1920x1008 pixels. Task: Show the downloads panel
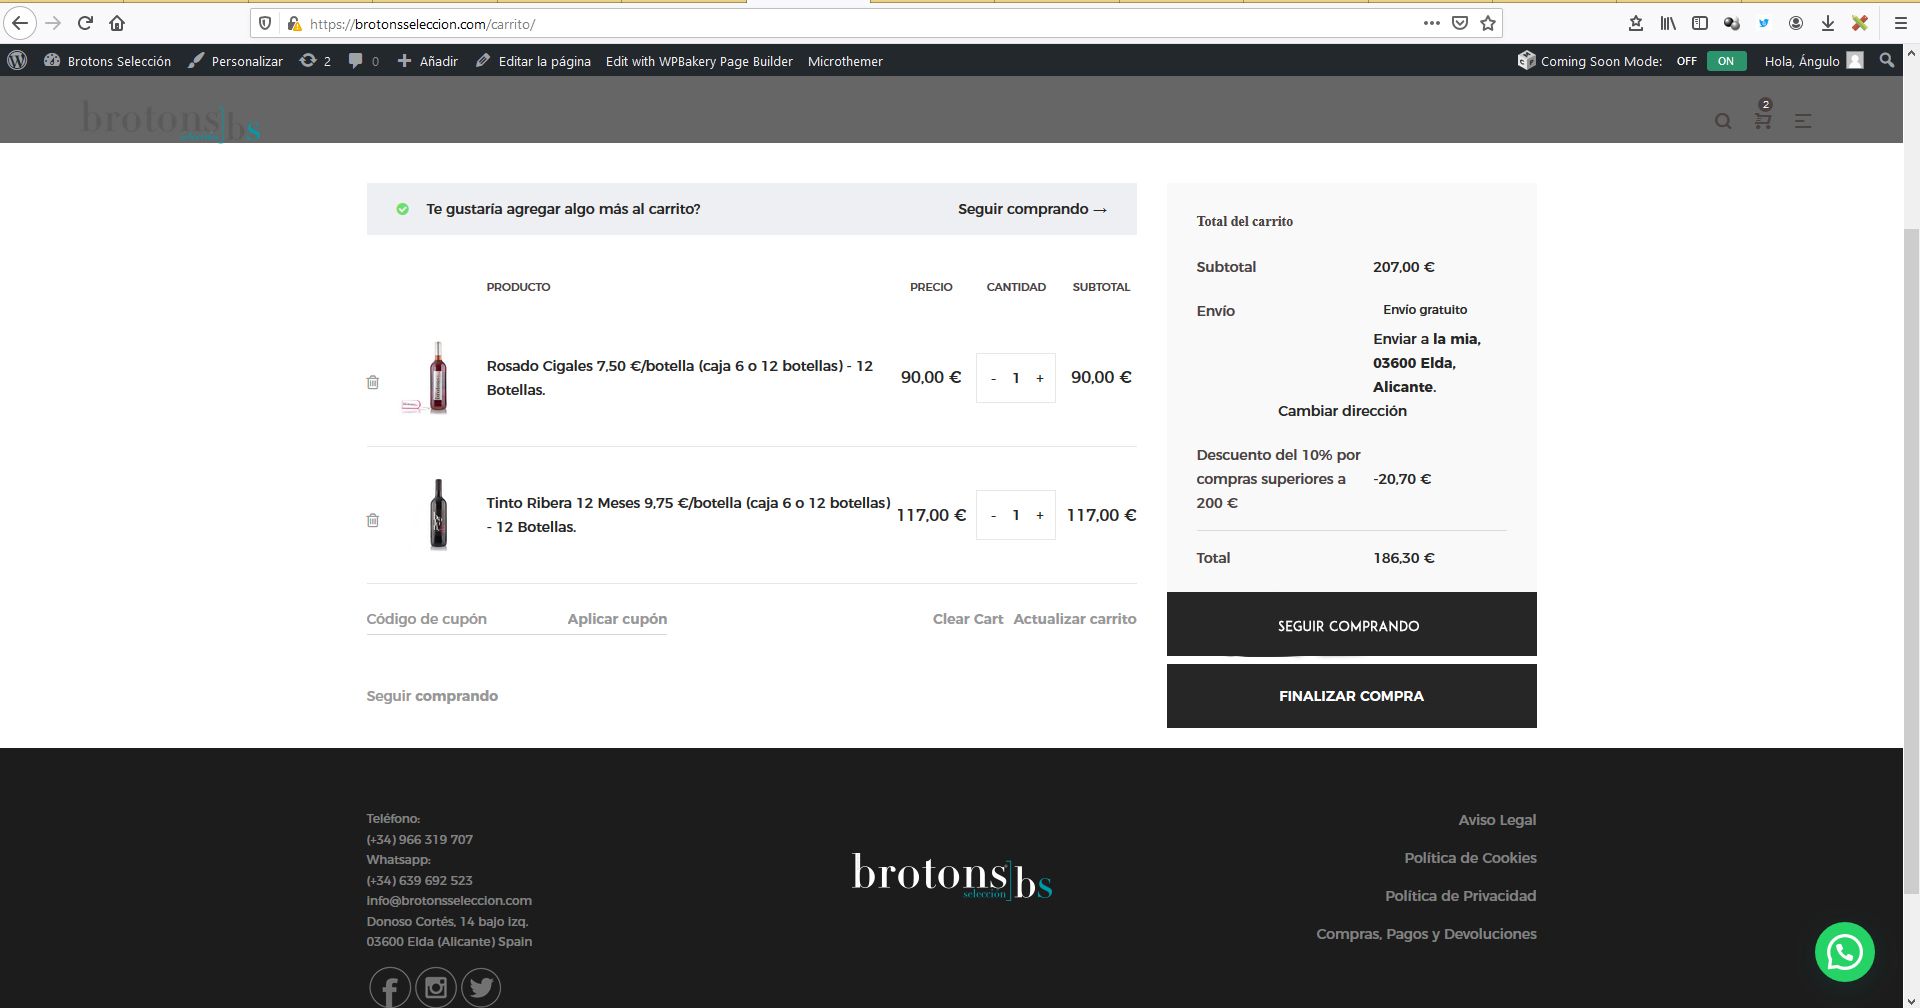pyautogui.click(x=1828, y=23)
